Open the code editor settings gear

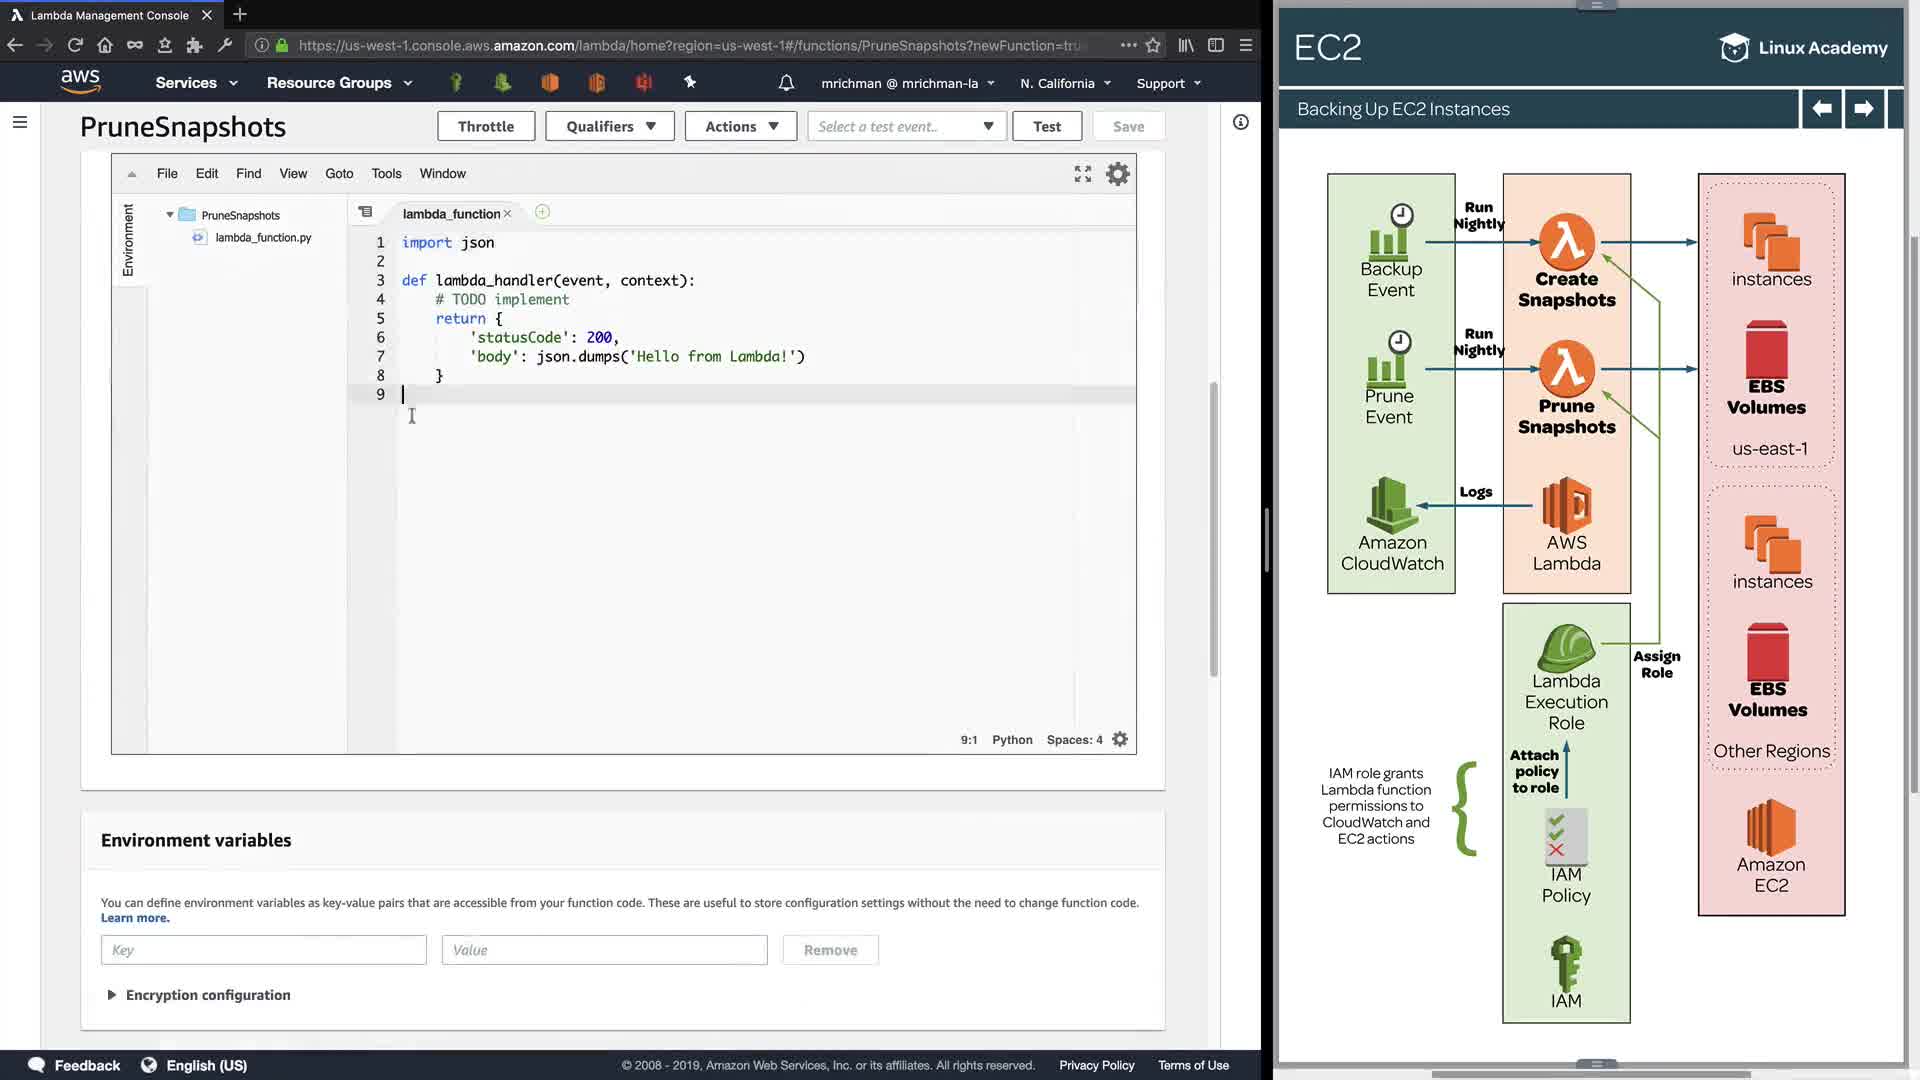point(1117,174)
